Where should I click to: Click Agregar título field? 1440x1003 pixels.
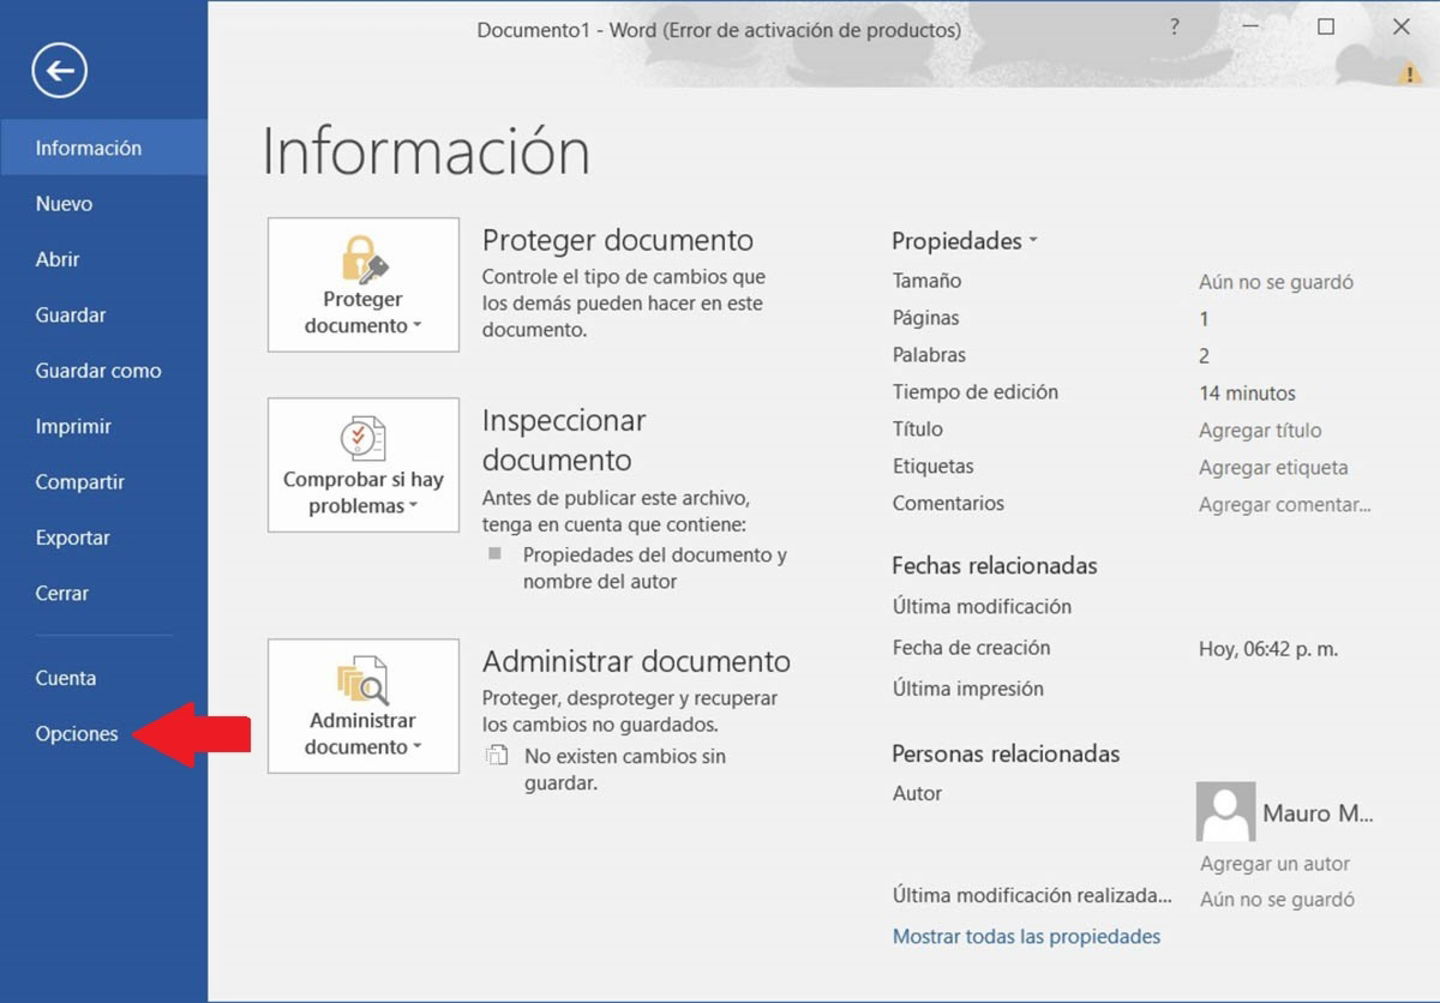pos(1260,430)
